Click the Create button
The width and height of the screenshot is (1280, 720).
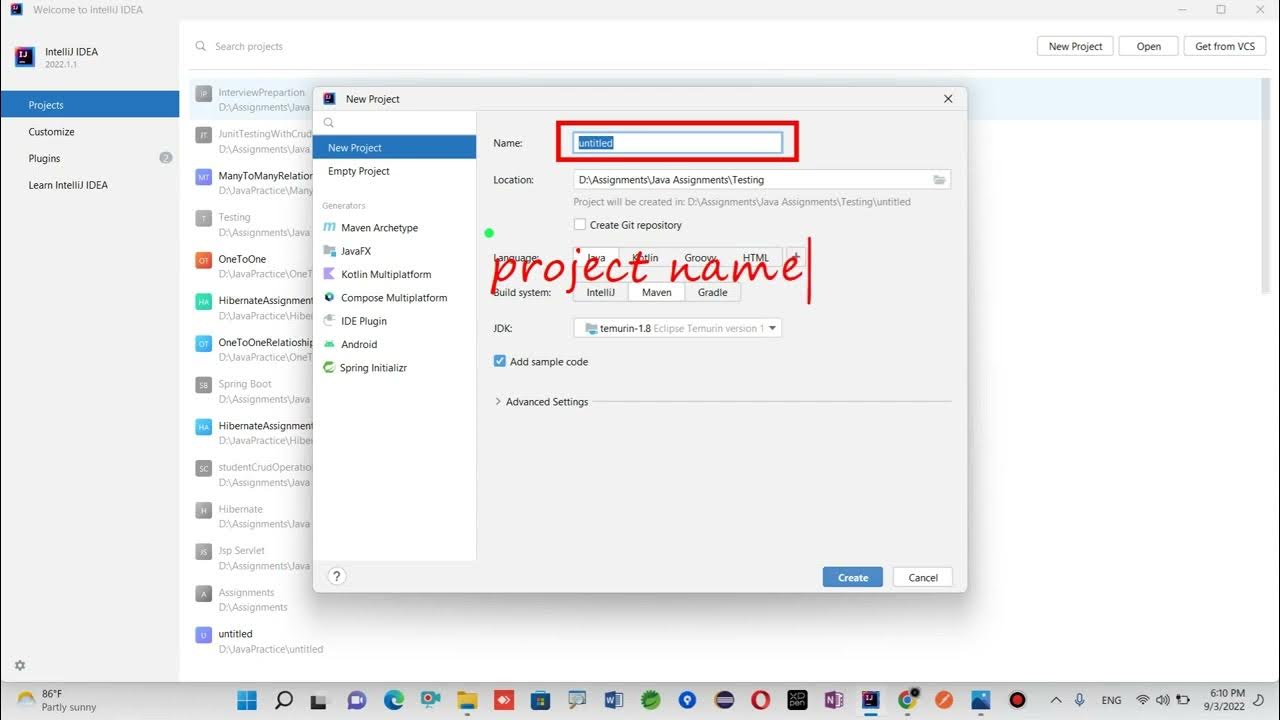tap(853, 577)
